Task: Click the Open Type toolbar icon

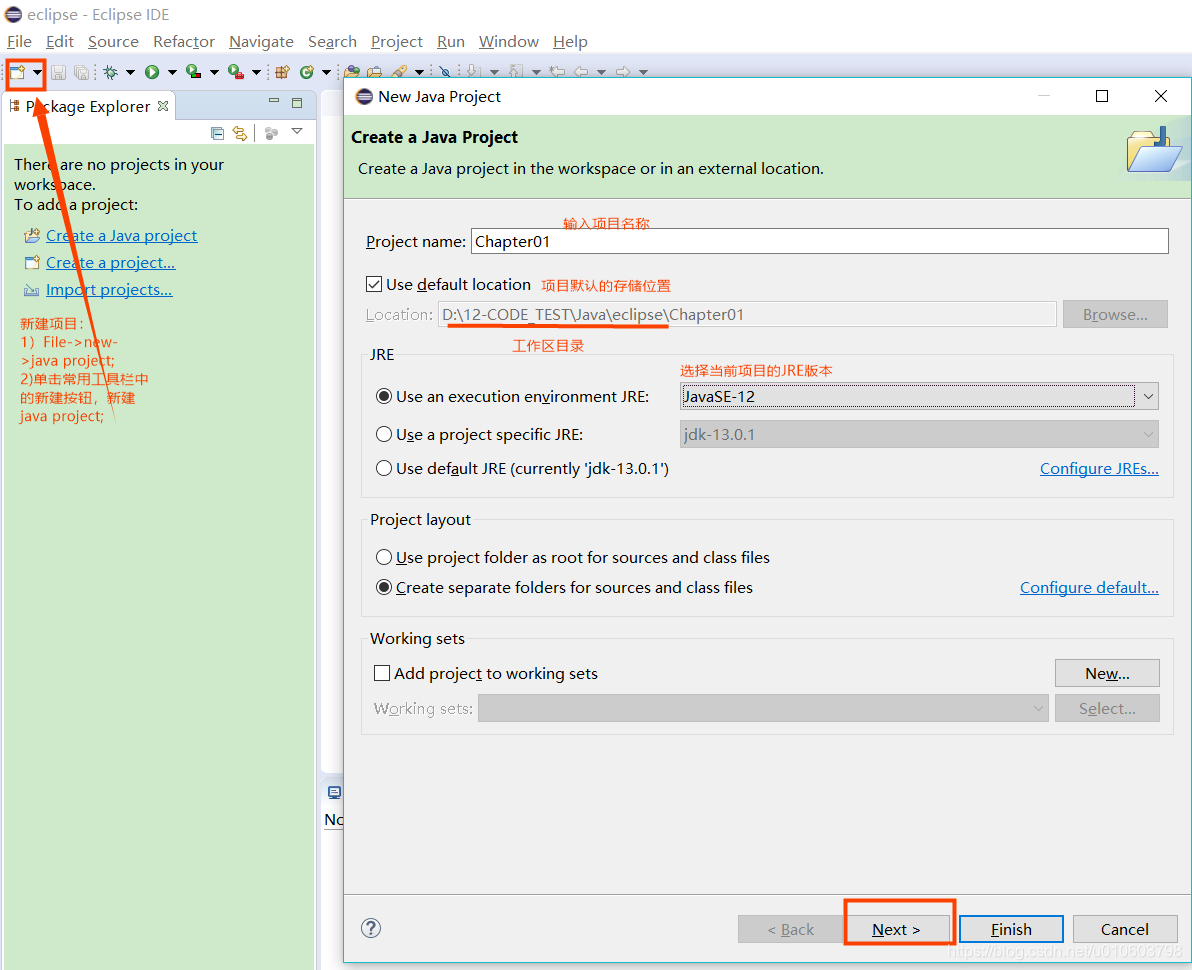Action: (352, 72)
